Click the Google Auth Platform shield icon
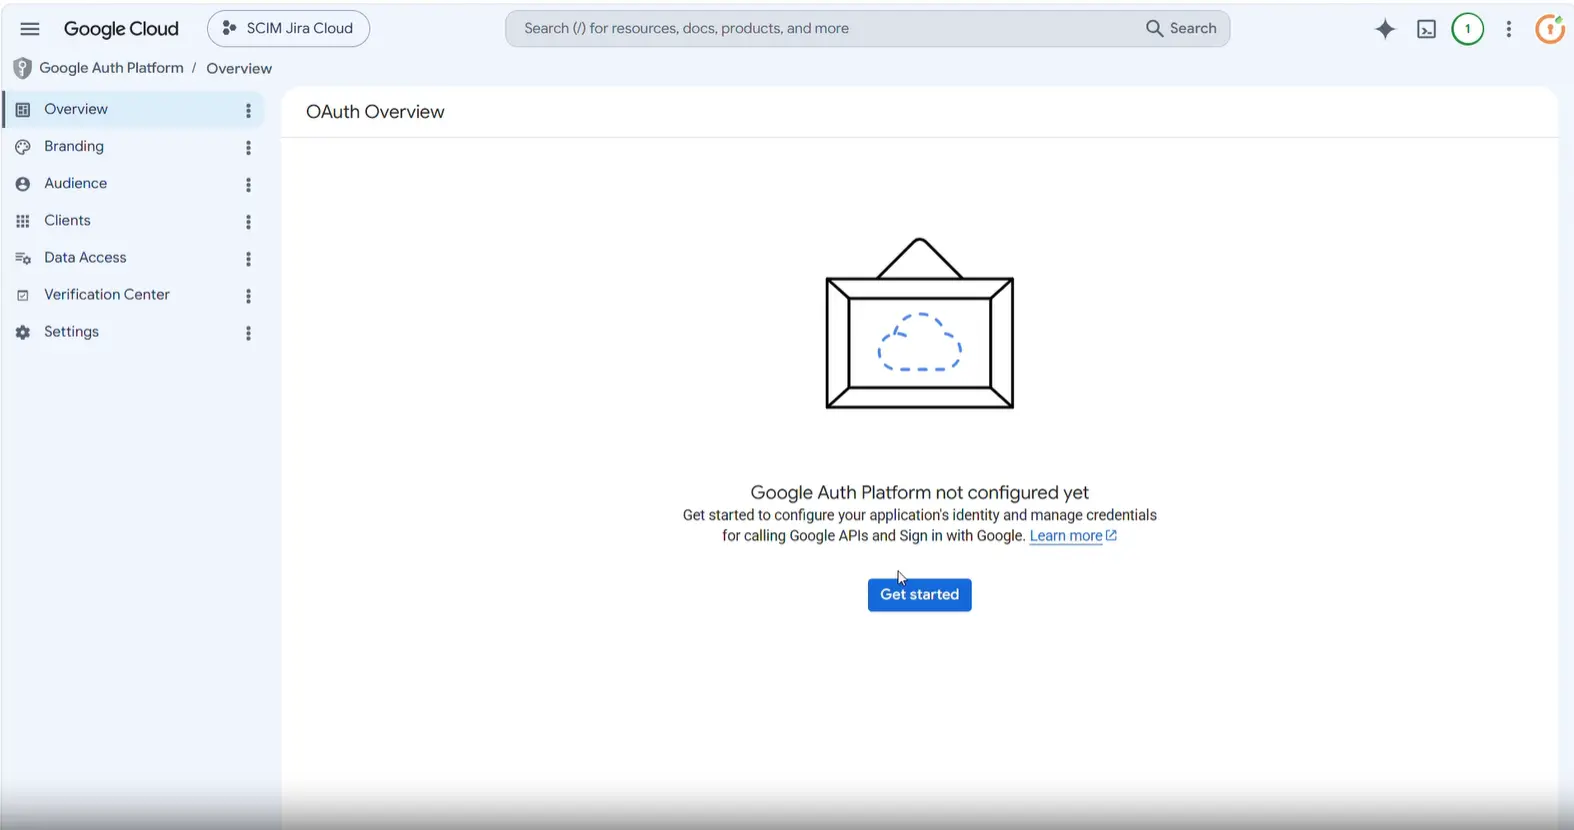1574x830 pixels. [x=22, y=68]
